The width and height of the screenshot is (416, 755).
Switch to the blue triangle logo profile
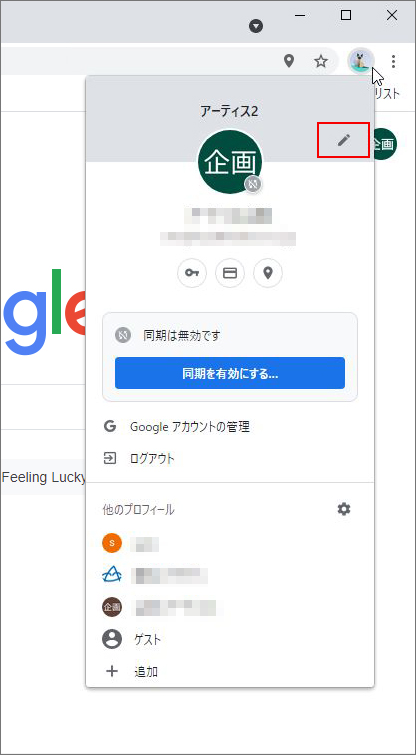pos(230,575)
